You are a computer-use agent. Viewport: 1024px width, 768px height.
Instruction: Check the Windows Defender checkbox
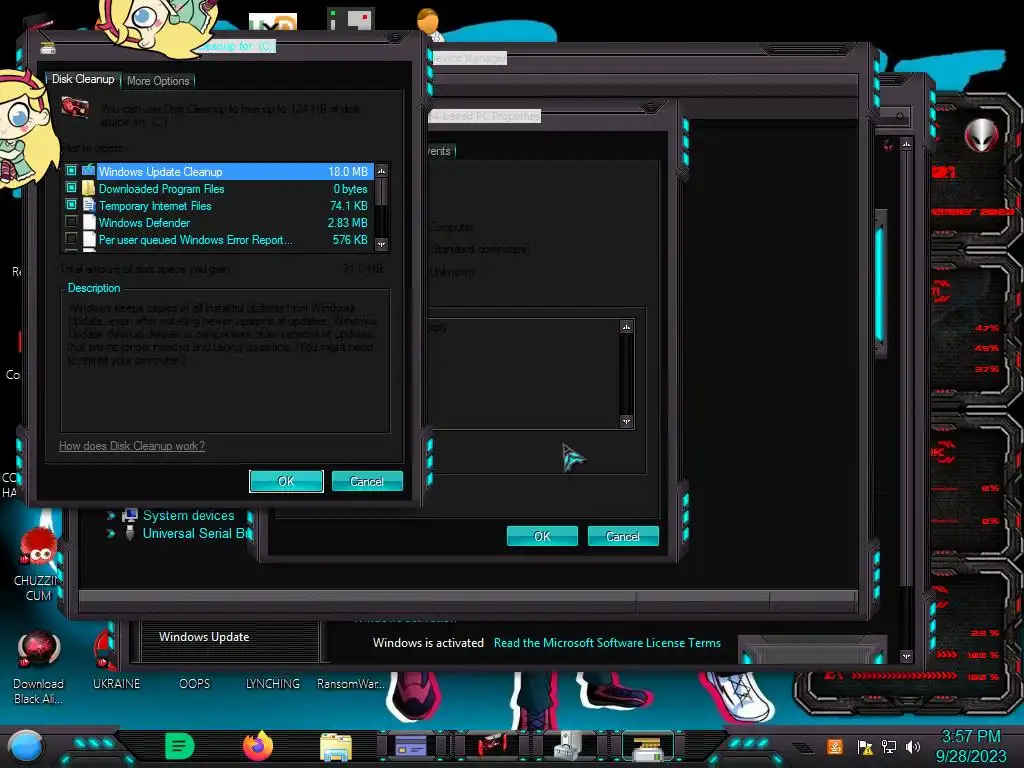coord(71,222)
